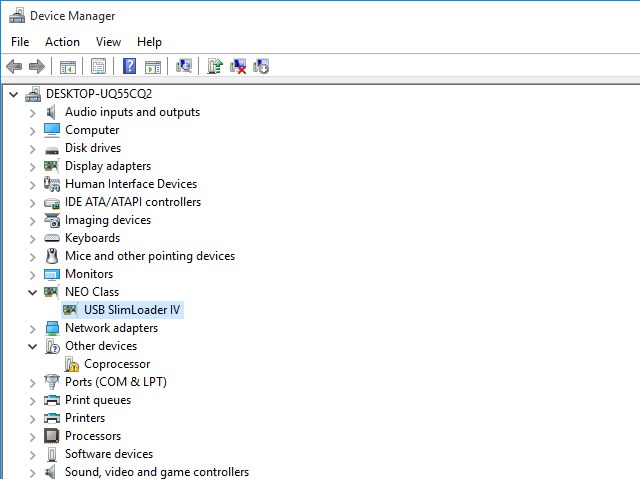Screen dimensions: 640x479
Task: Click the Help toolbar icon
Action: click(x=129, y=66)
